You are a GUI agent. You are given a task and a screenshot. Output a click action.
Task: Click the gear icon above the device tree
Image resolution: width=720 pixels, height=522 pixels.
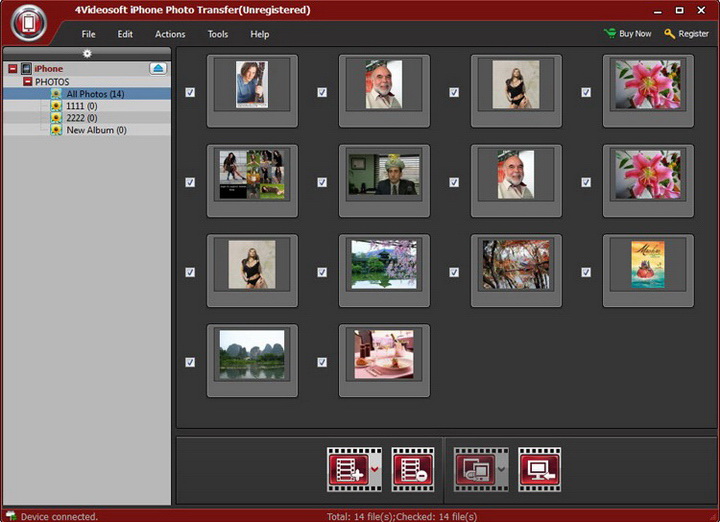click(87, 53)
